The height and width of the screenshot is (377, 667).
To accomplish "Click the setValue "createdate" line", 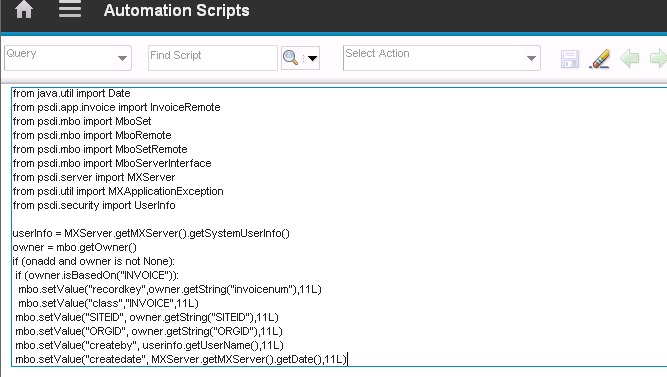I will (181, 360).
